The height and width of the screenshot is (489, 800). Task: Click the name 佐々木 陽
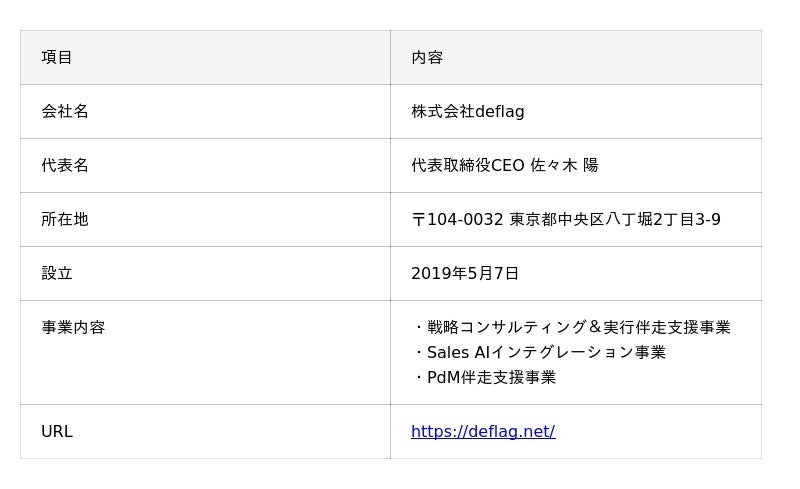tap(564, 165)
